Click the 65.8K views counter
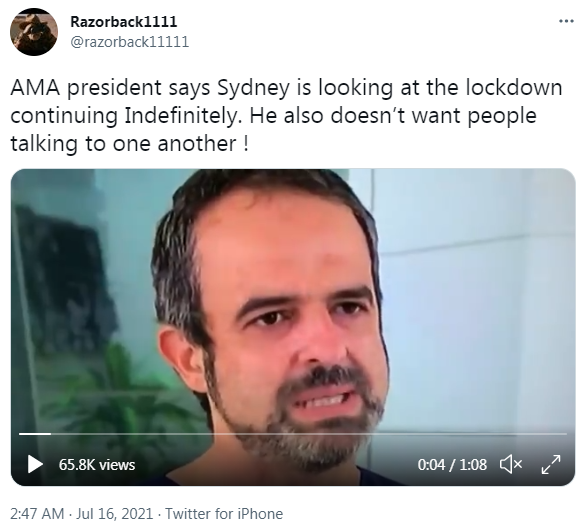The image size is (587, 532). coord(97,465)
